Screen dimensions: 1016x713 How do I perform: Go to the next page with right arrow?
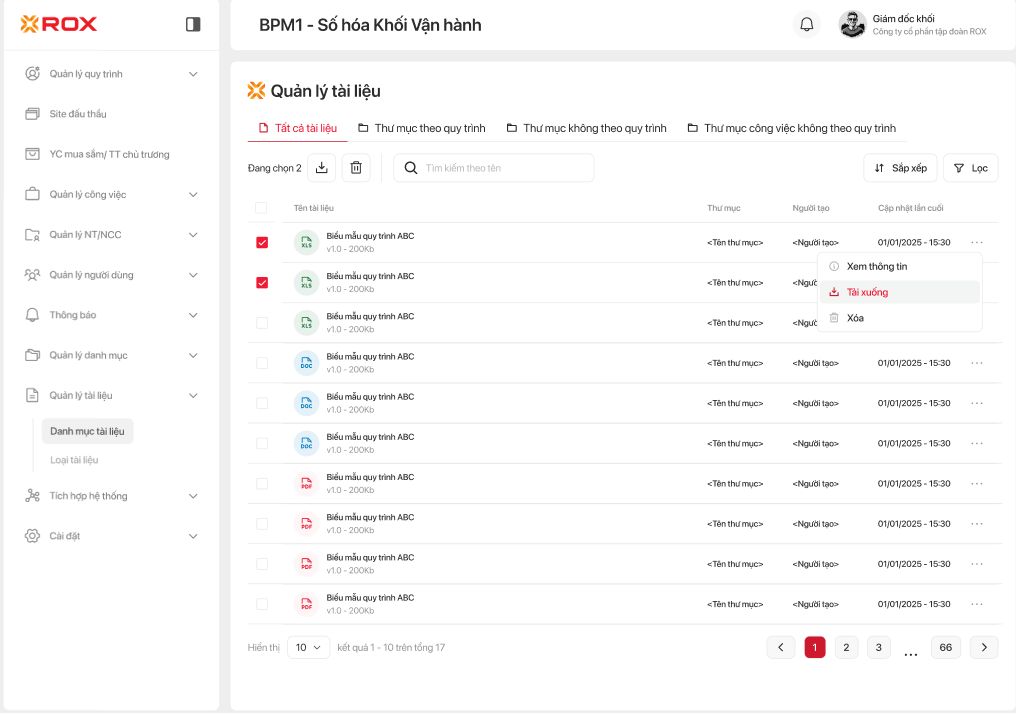[984, 647]
